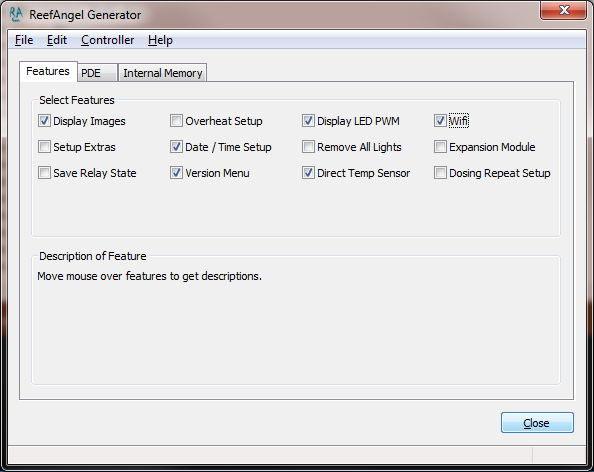Viewport: 594px width, 472px height.
Task: Disable the Display LED PWM option
Action: click(x=308, y=121)
